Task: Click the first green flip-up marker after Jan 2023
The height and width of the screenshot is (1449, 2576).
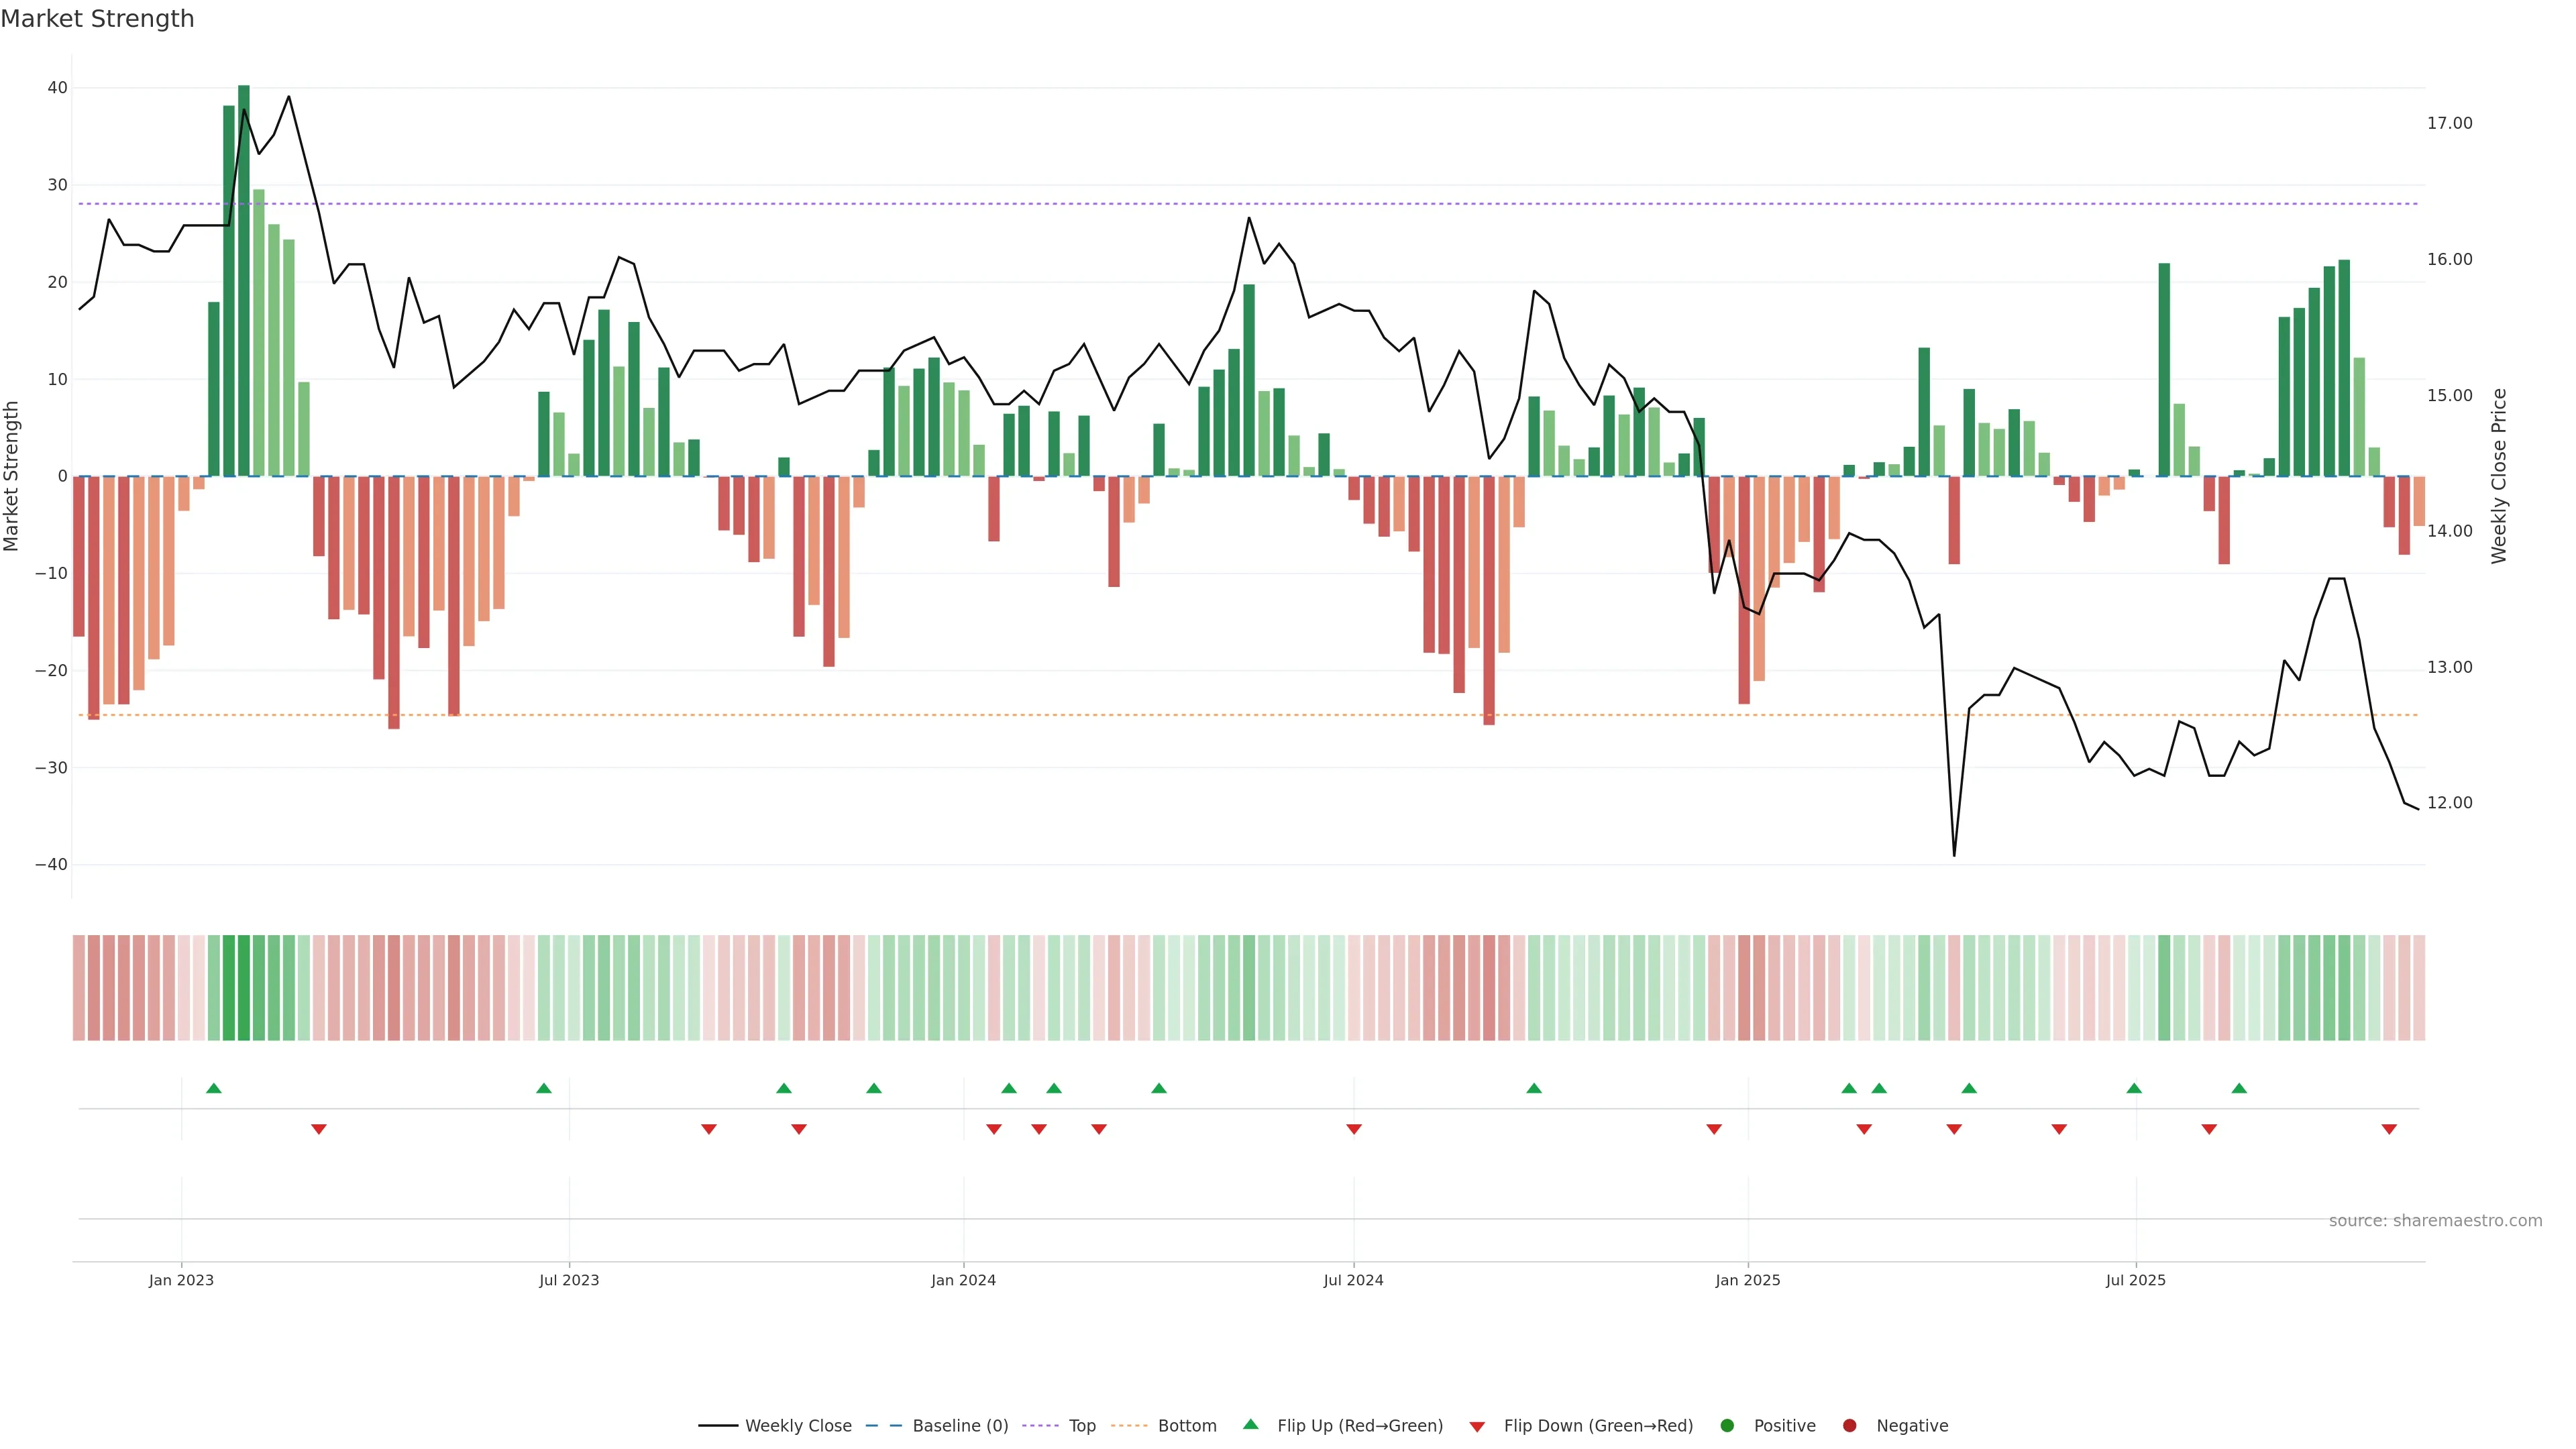Action: coord(213,1088)
